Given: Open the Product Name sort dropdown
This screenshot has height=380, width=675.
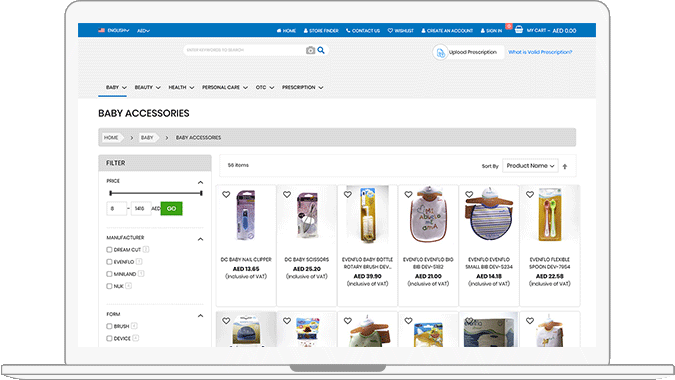Looking at the screenshot, I should [x=530, y=166].
